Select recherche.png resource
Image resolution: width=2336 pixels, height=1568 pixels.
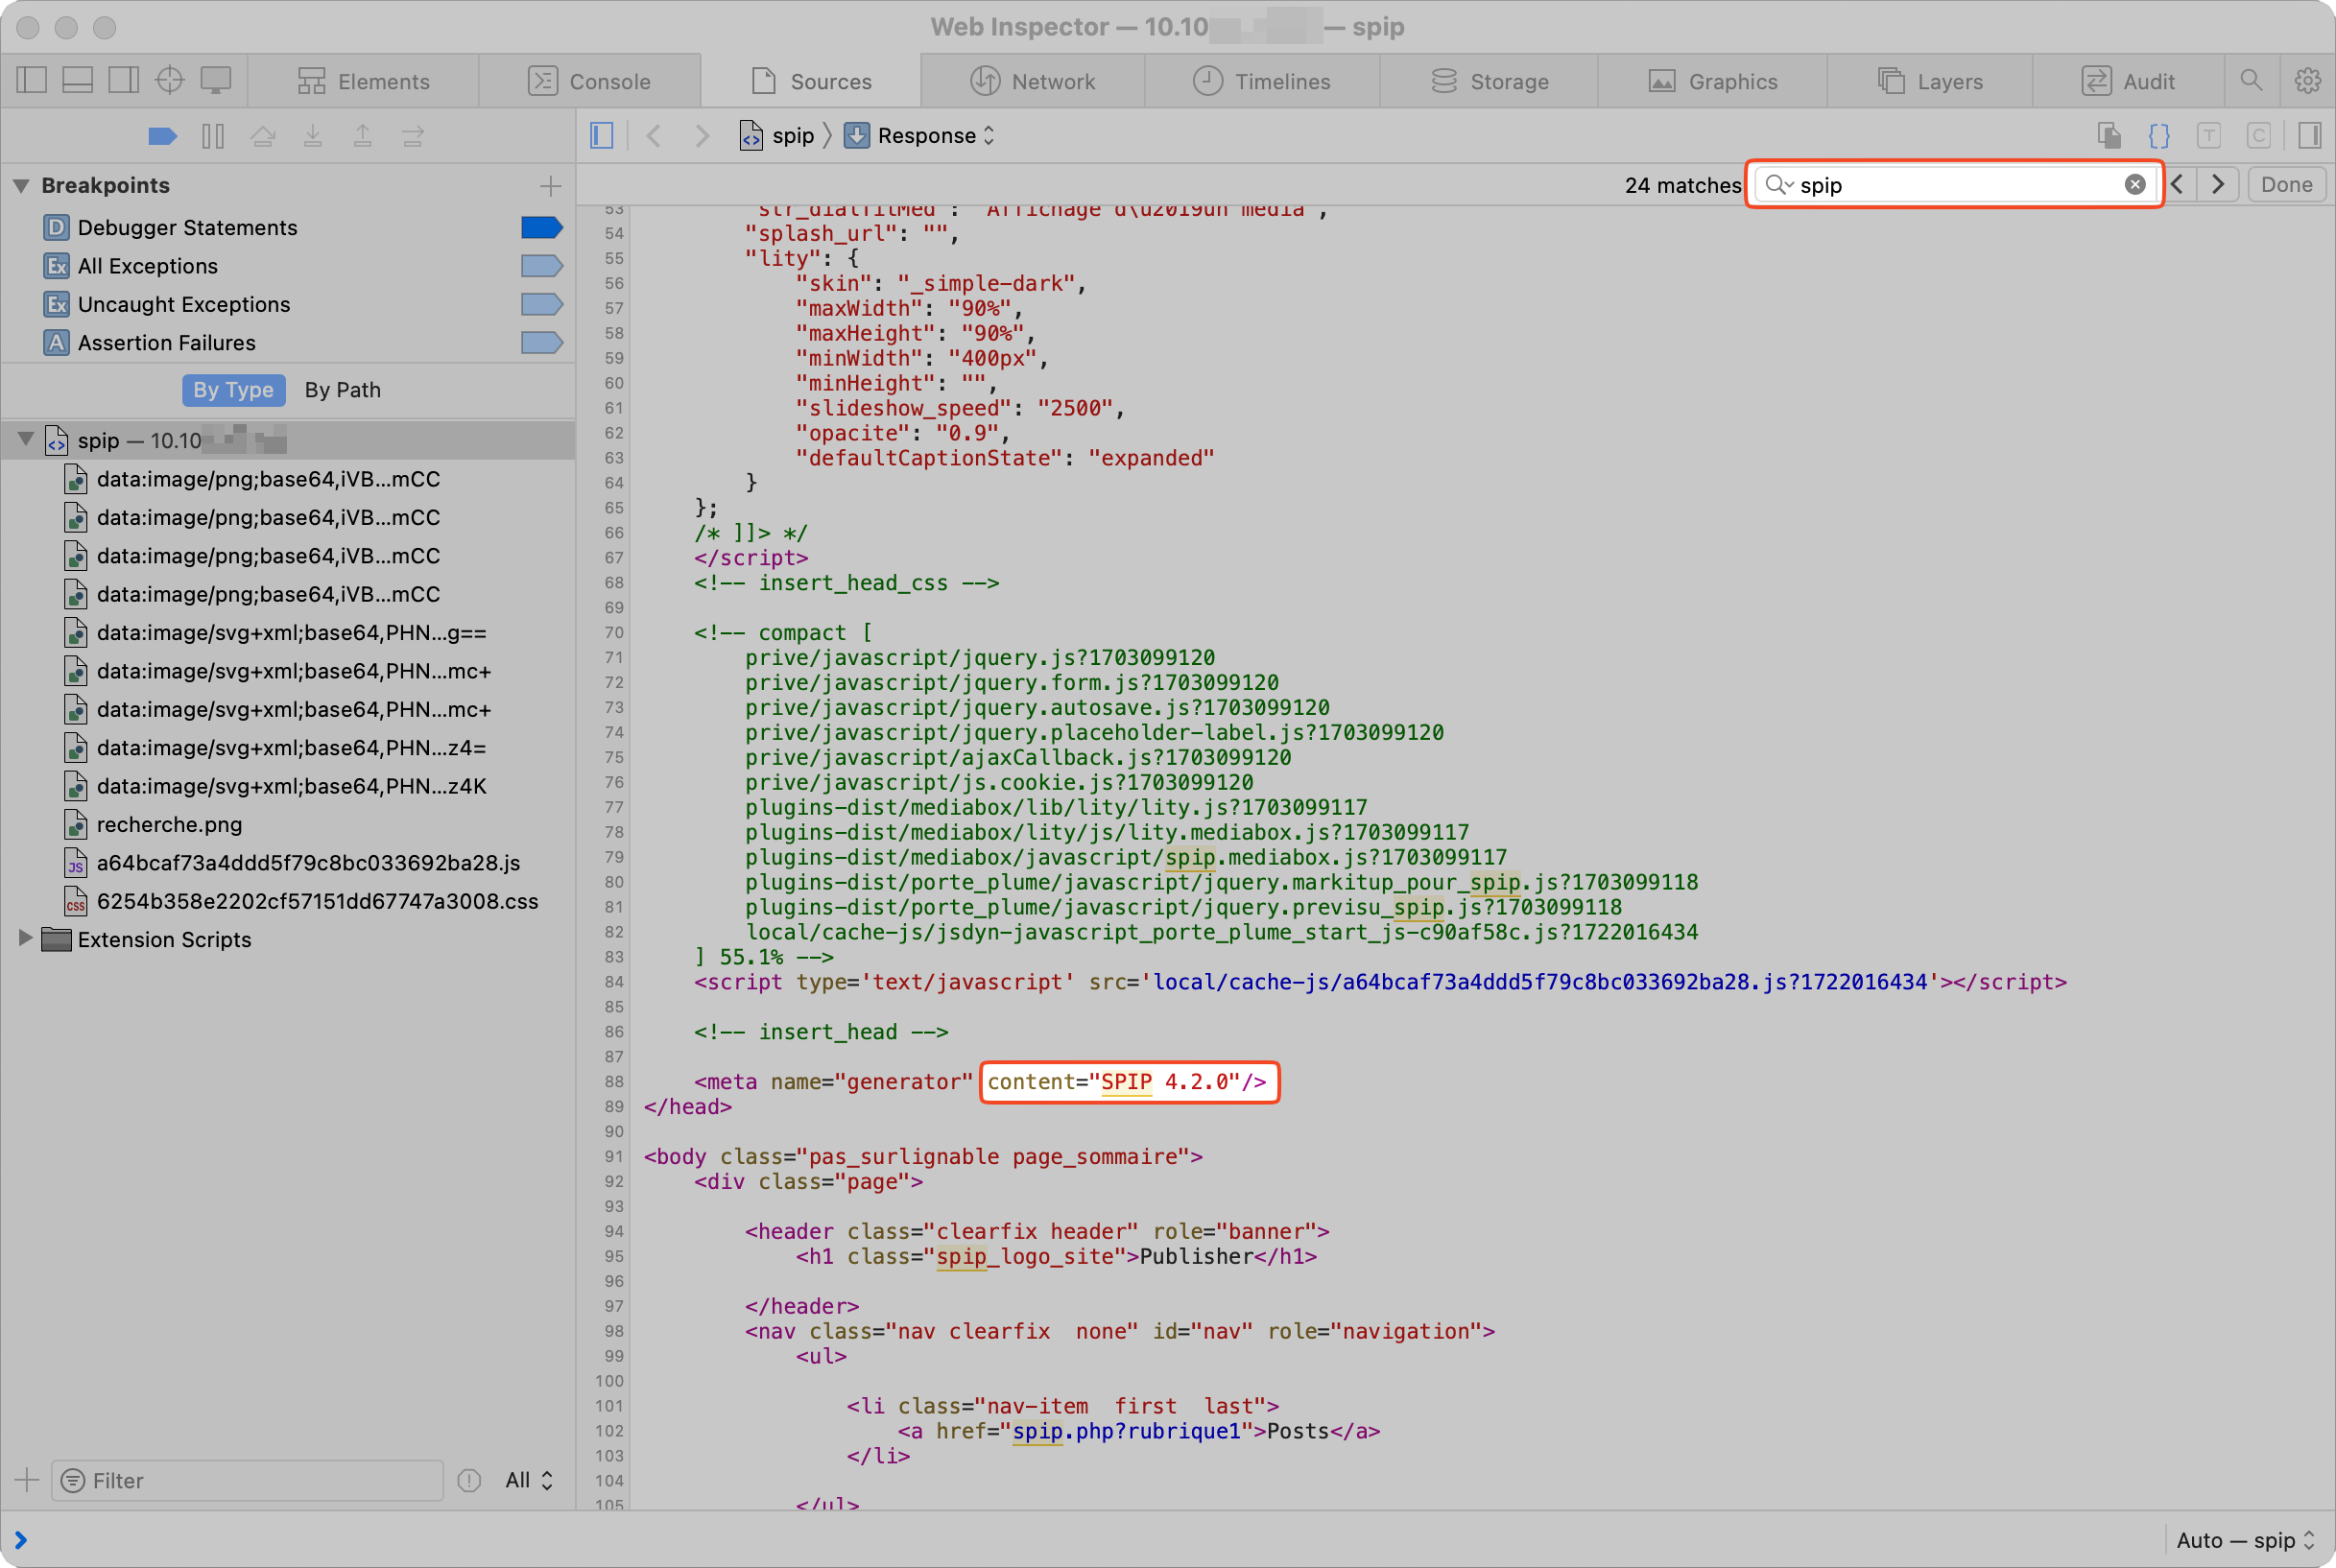(x=169, y=824)
